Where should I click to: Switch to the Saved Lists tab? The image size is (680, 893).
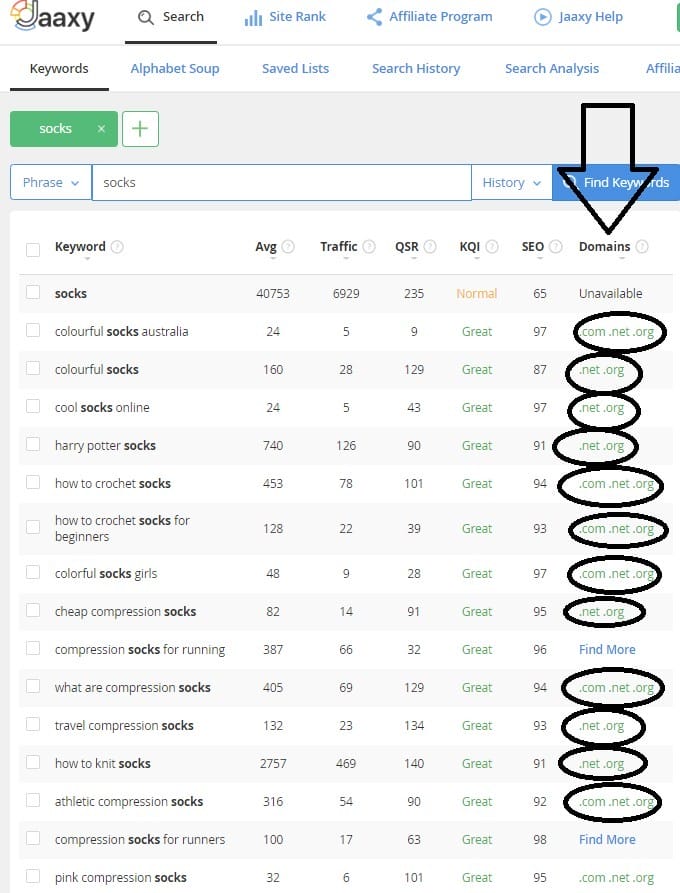coord(296,68)
